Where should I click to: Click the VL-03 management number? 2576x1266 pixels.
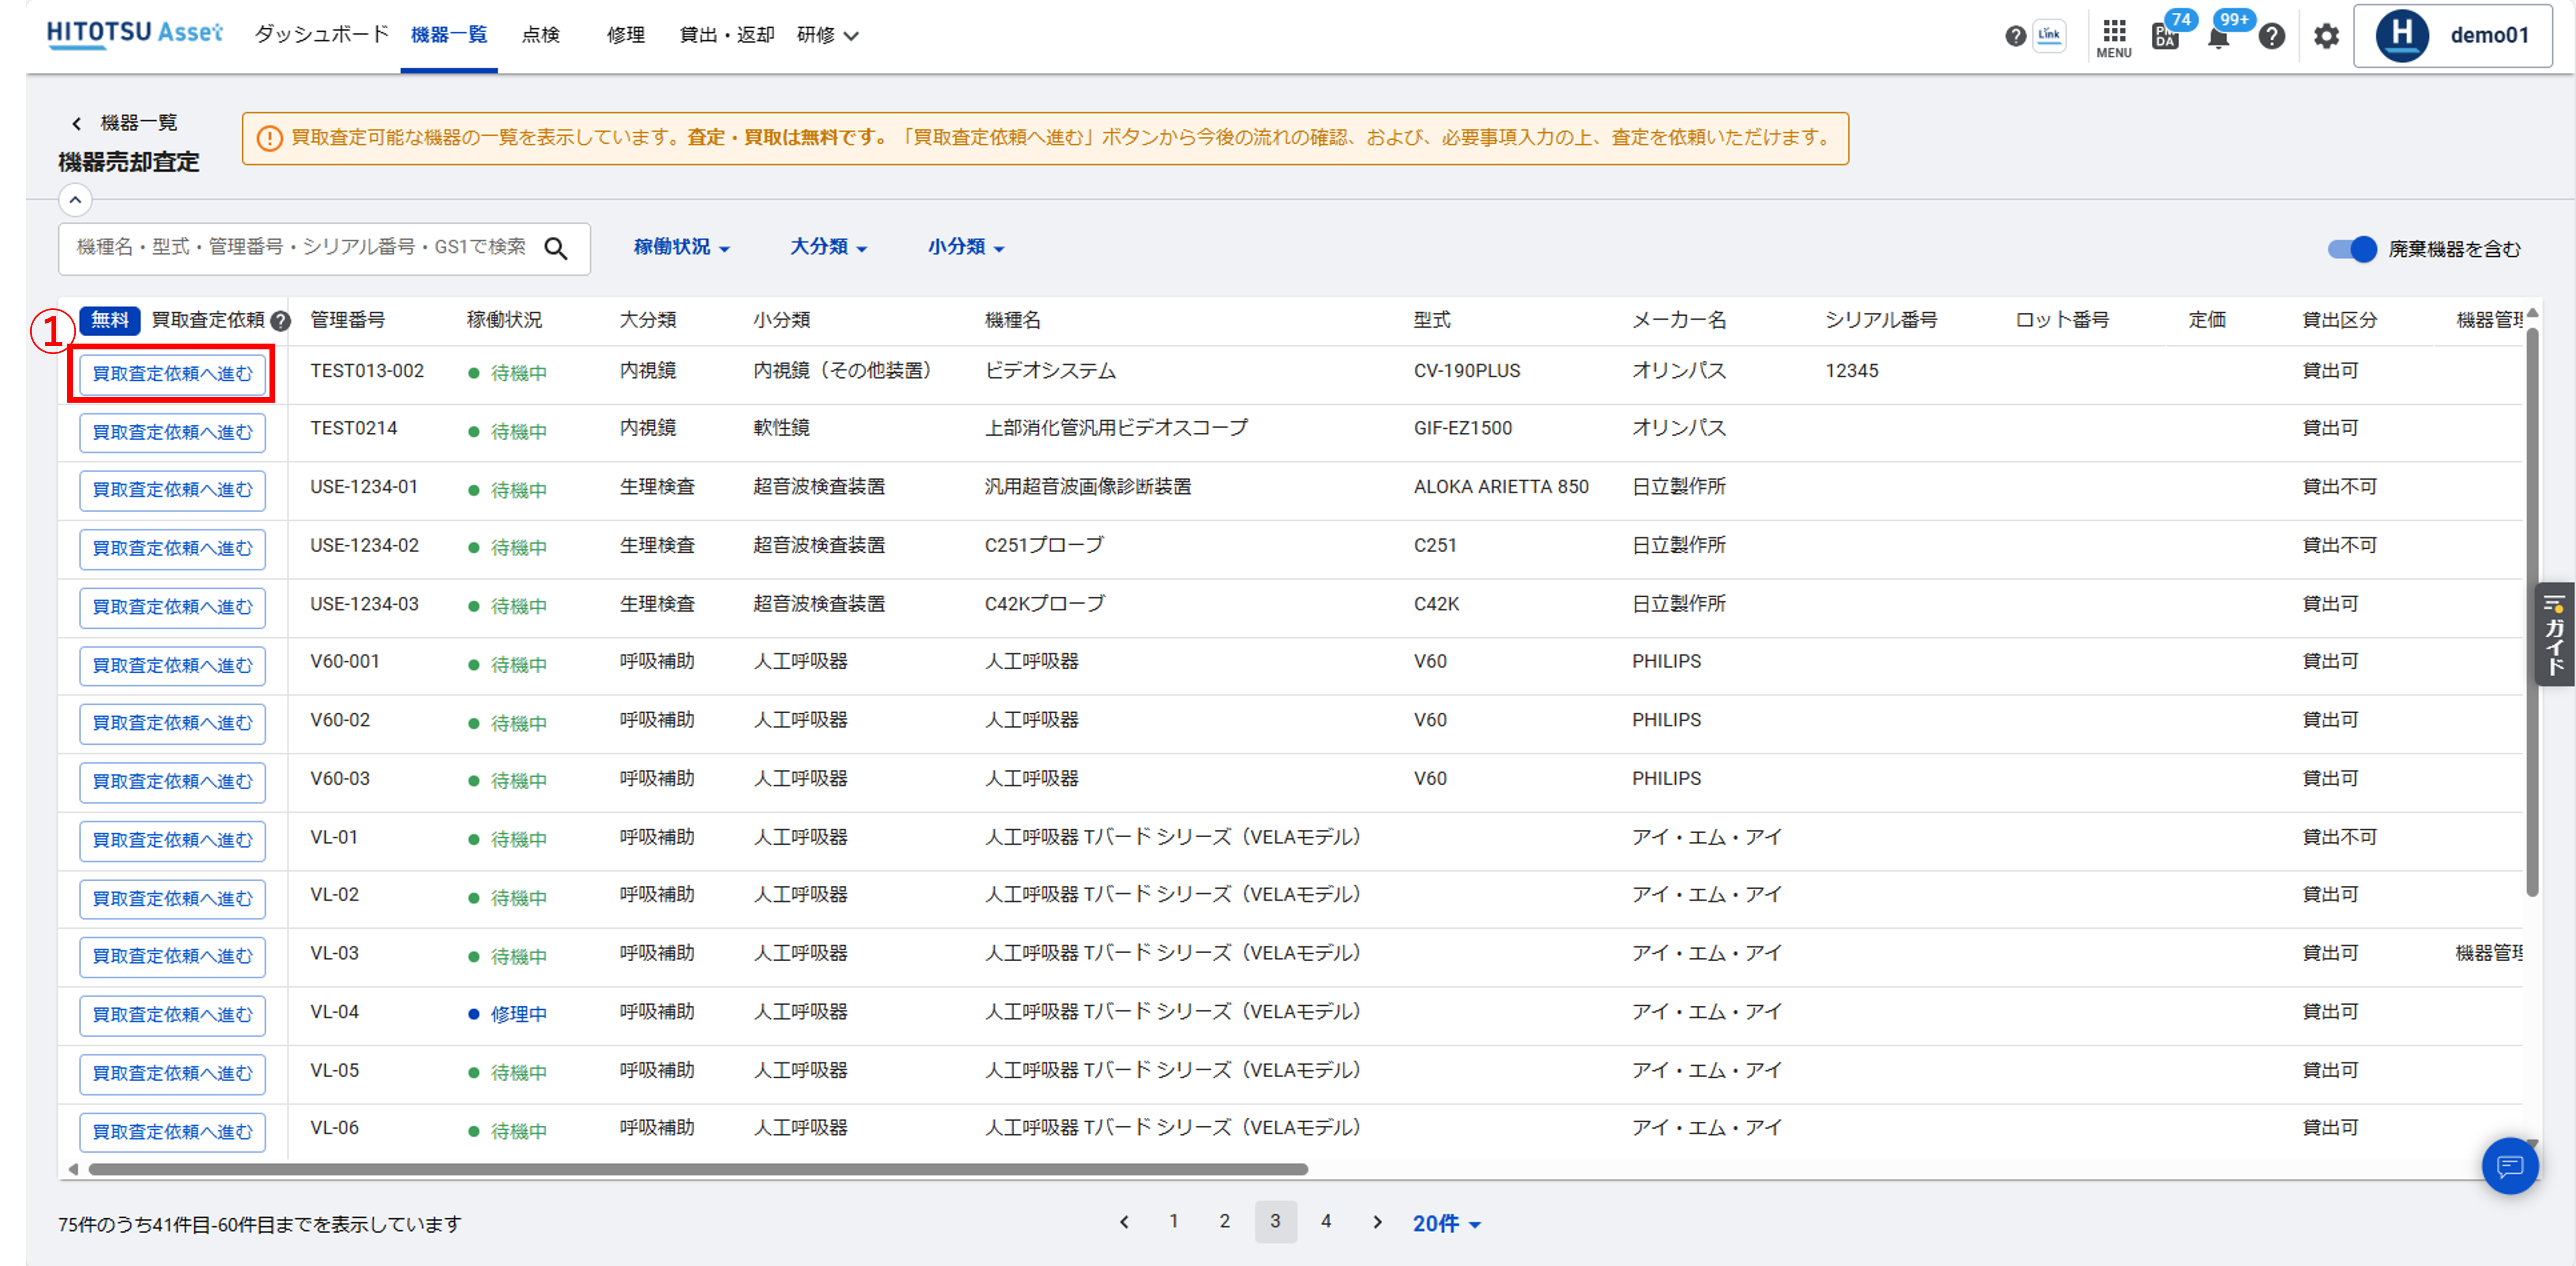tap(334, 953)
